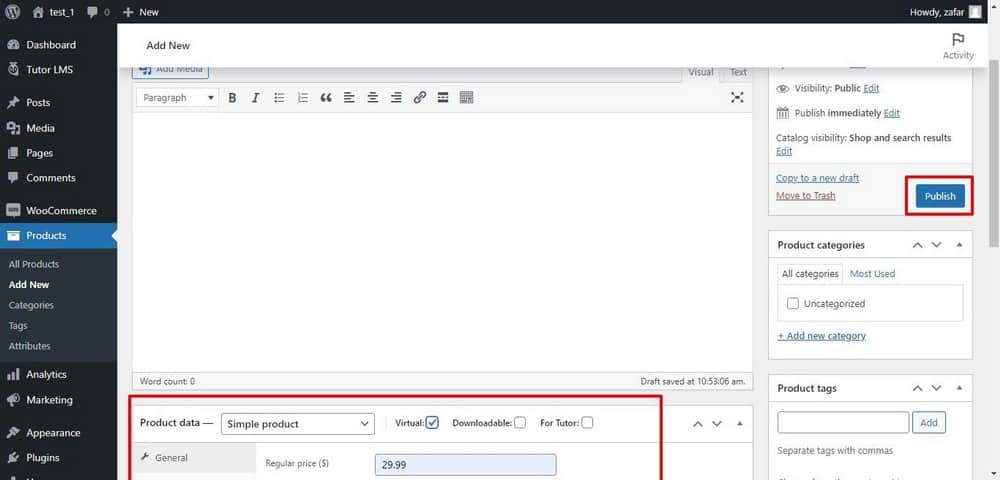Open comments bubble in admin bar

click(98, 11)
